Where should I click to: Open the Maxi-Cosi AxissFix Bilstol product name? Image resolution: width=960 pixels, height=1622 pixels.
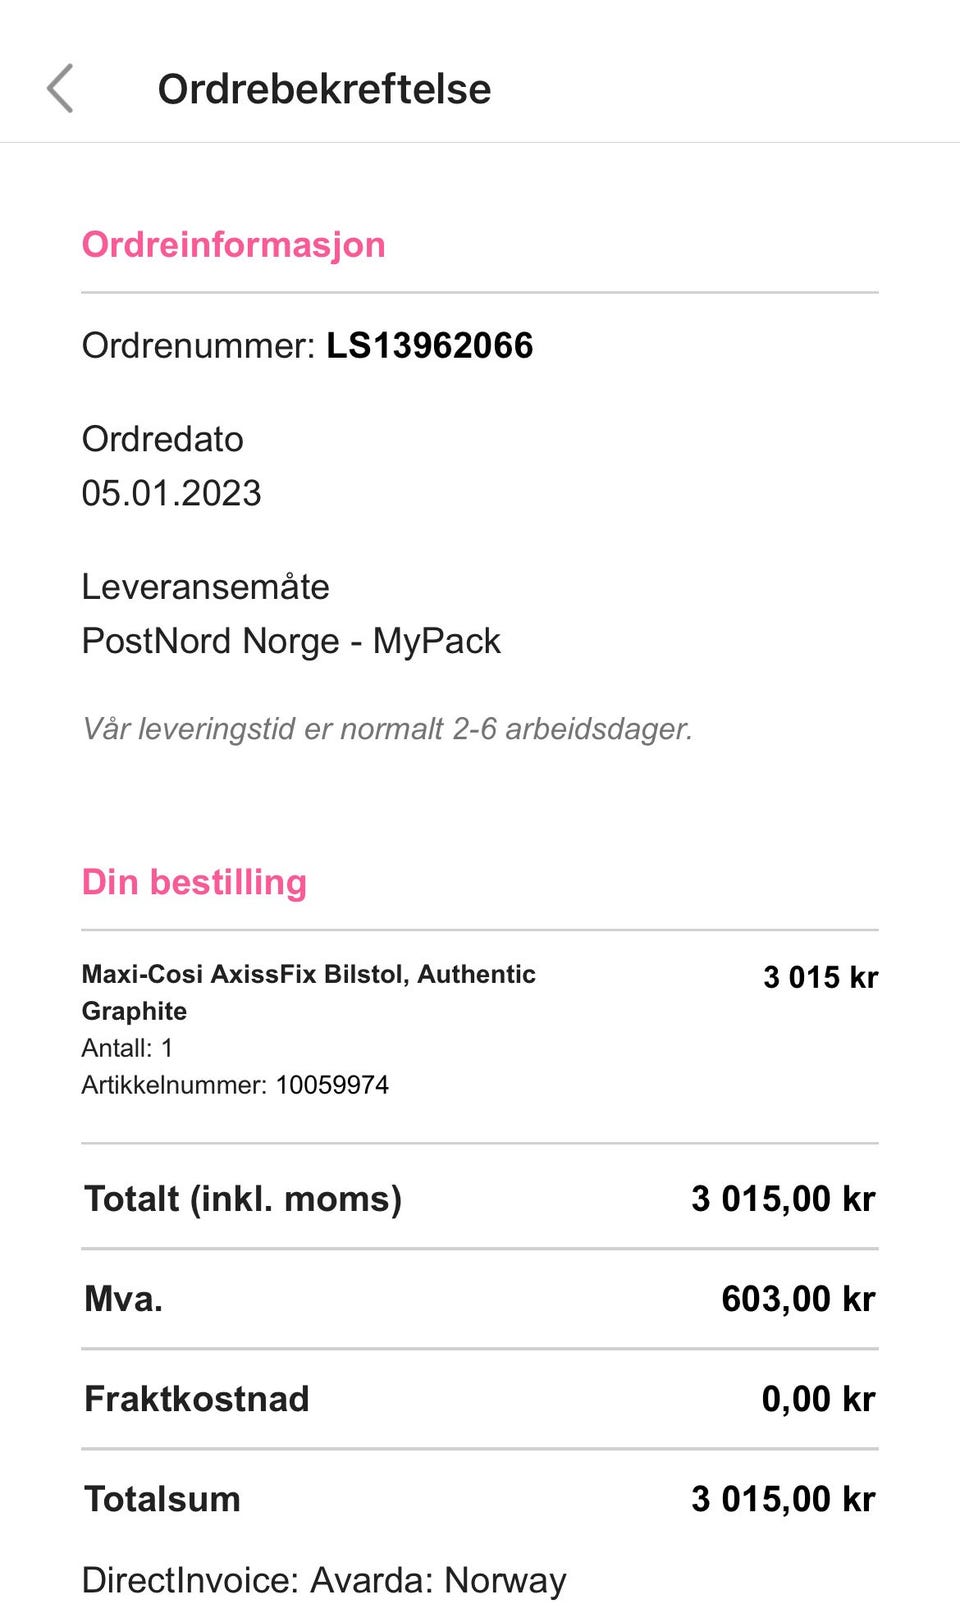coord(309,992)
